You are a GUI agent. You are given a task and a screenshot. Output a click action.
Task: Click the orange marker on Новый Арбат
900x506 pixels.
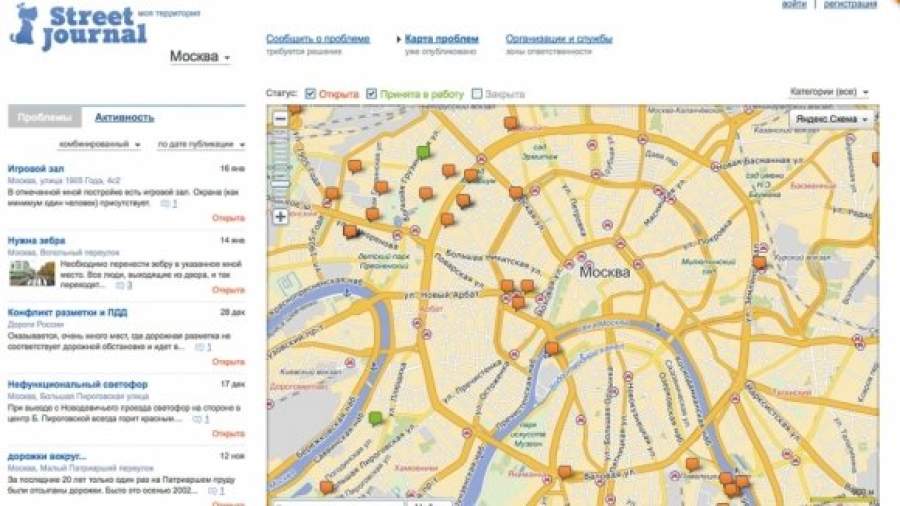point(507,286)
